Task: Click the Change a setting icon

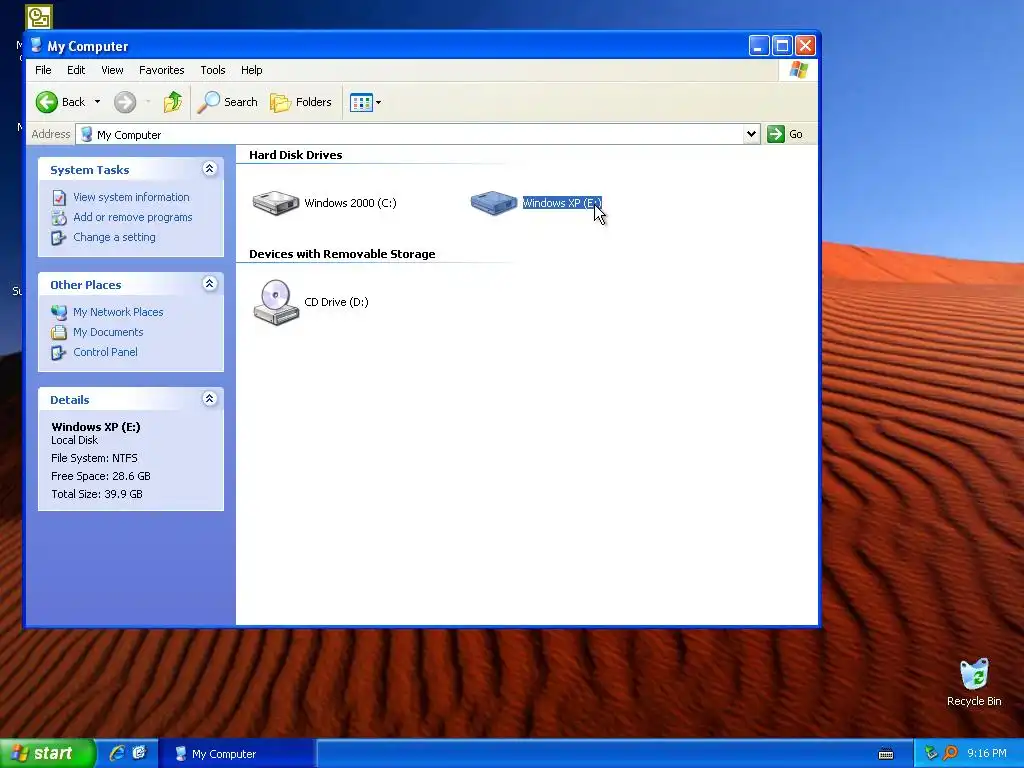Action: (x=59, y=238)
